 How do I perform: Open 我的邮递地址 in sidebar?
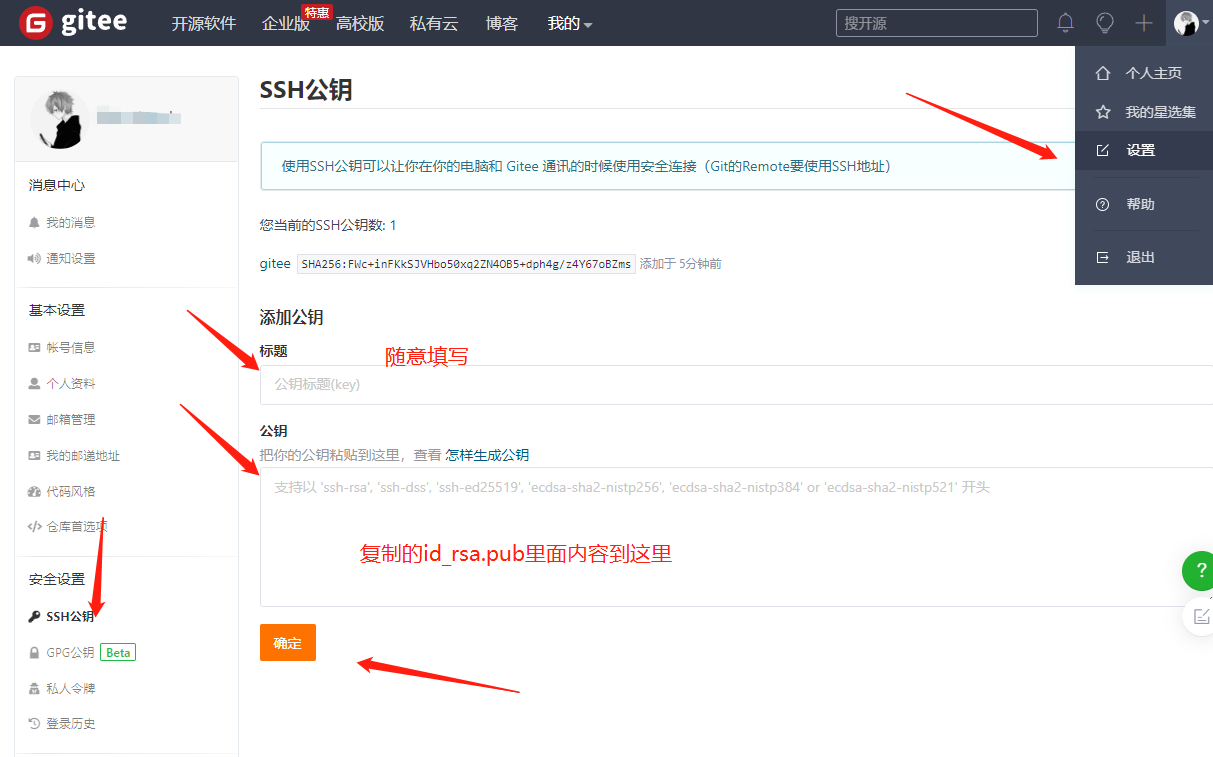click(83, 455)
